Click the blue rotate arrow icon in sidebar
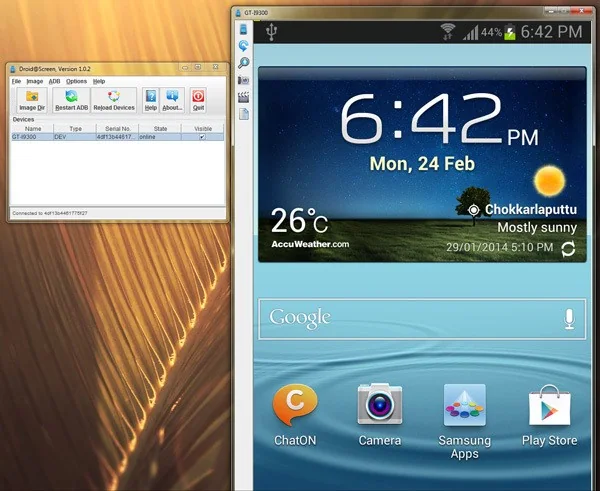 pos(243,46)
